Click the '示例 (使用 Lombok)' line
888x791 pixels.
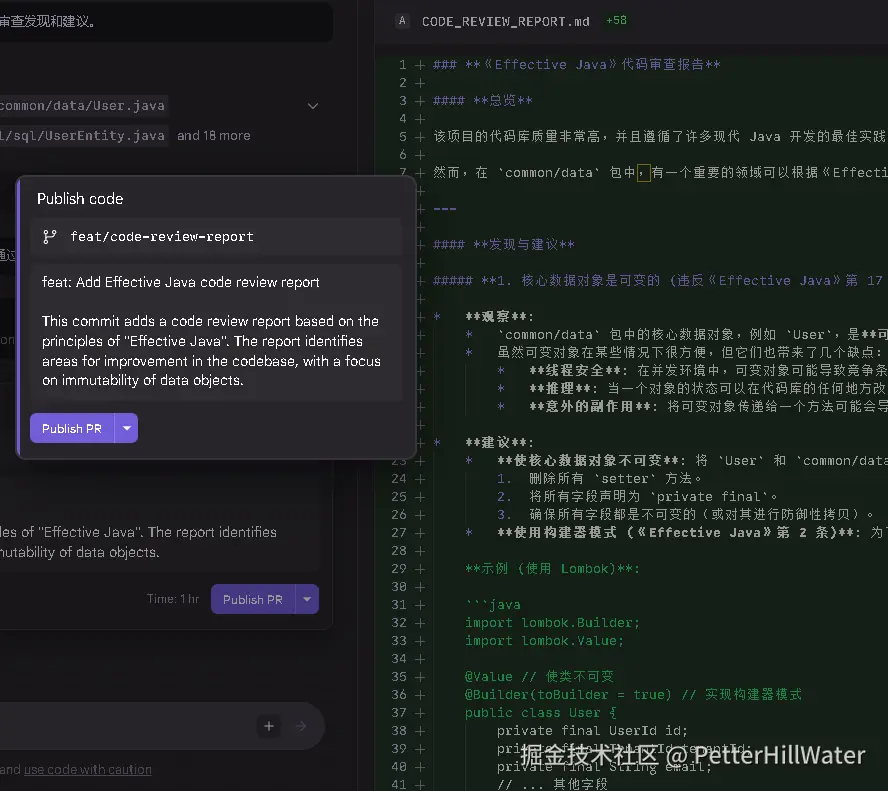tap(553, 568)
